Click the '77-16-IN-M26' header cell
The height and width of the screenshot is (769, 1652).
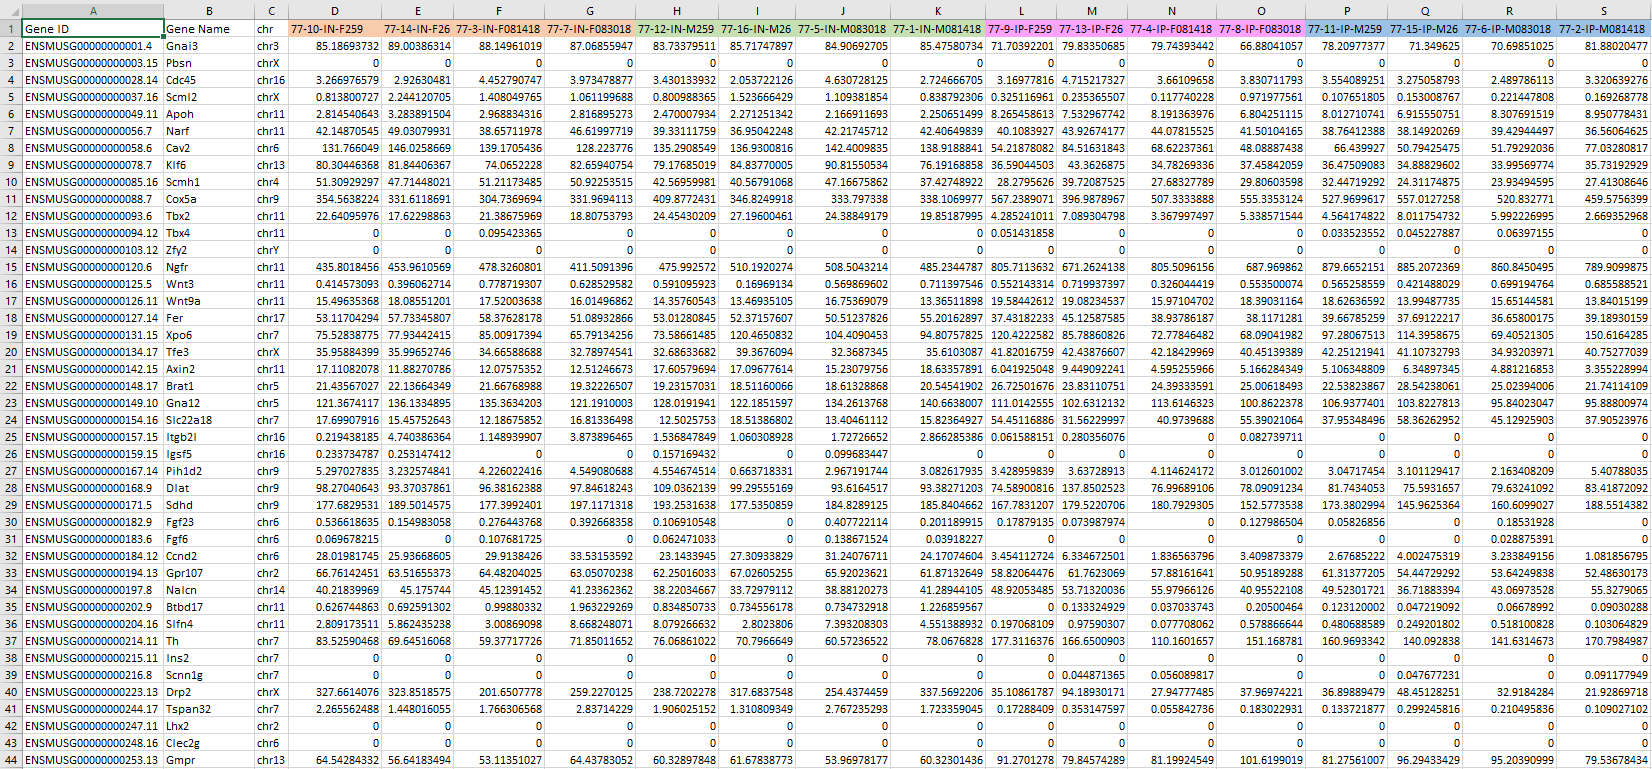(x=756, y=29)
